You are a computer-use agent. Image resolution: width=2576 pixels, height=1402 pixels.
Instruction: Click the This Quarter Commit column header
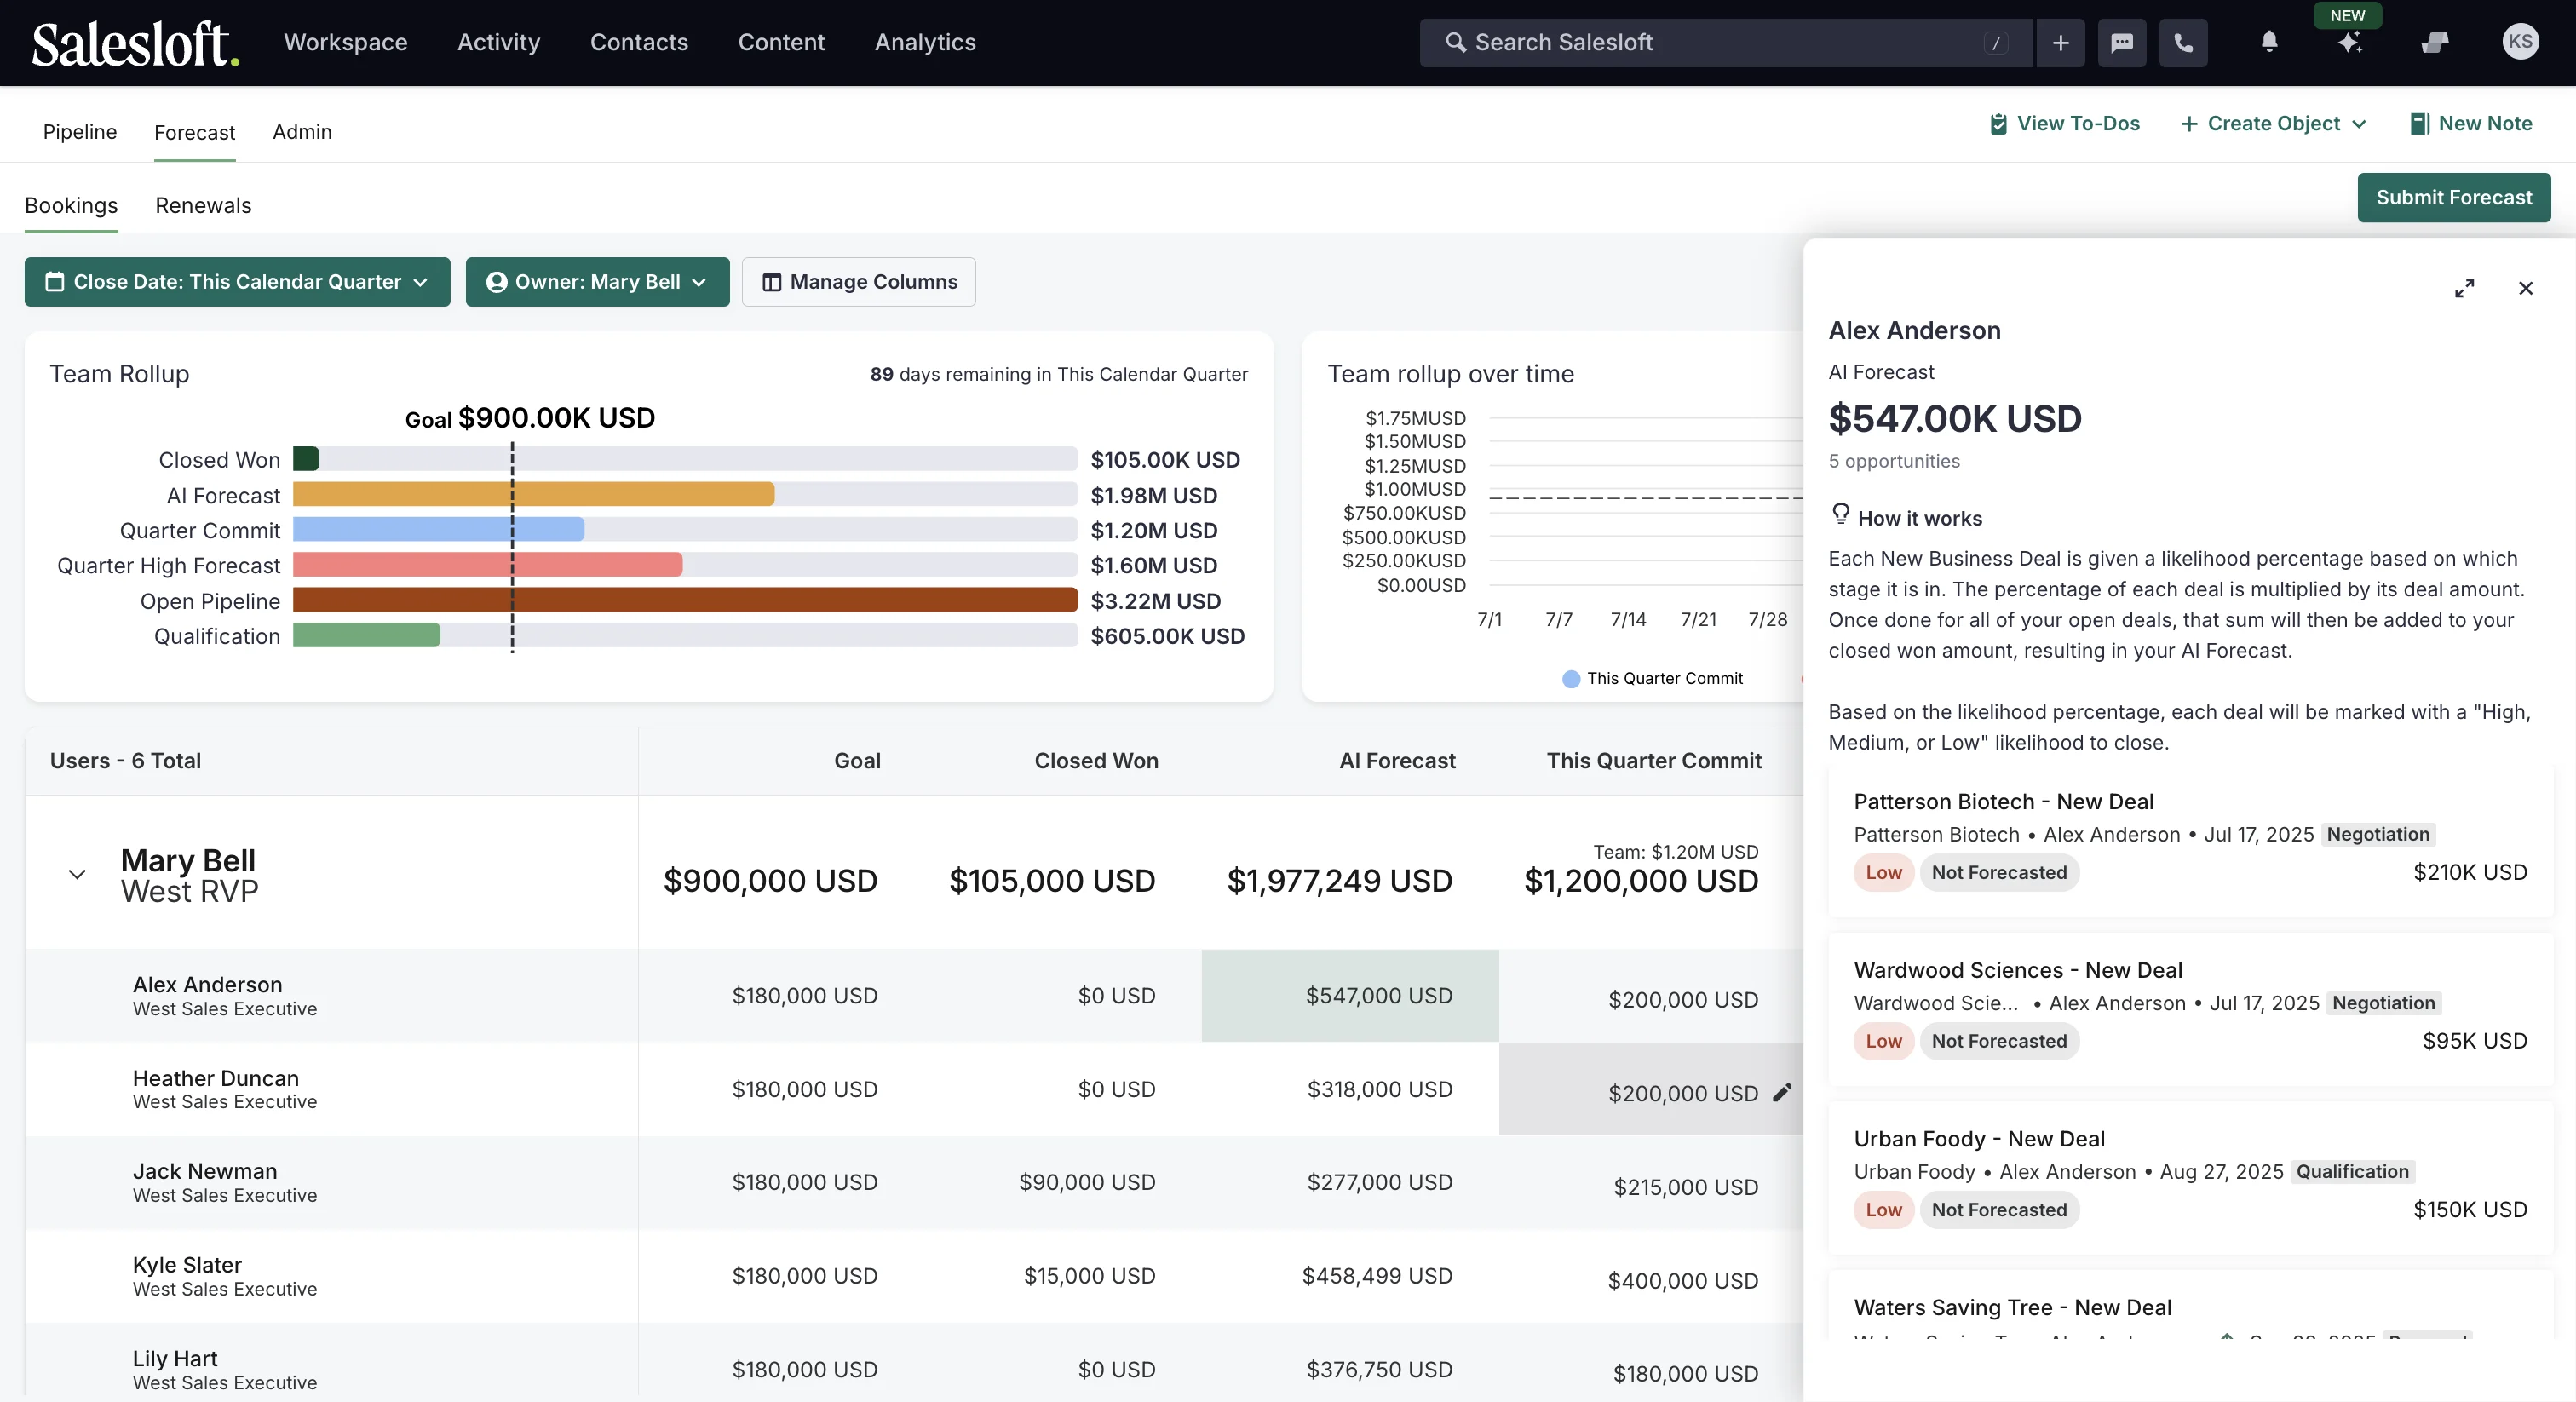pos(1654,761)
